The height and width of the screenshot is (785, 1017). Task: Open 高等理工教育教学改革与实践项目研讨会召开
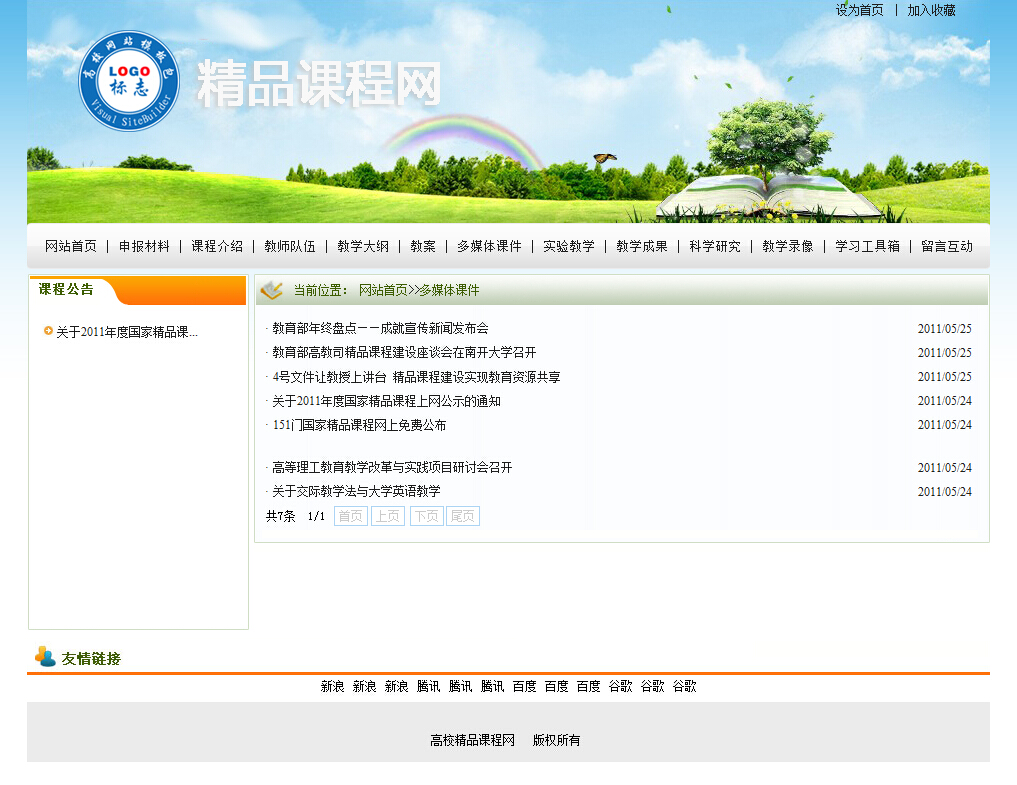click(x=392, y=467)
